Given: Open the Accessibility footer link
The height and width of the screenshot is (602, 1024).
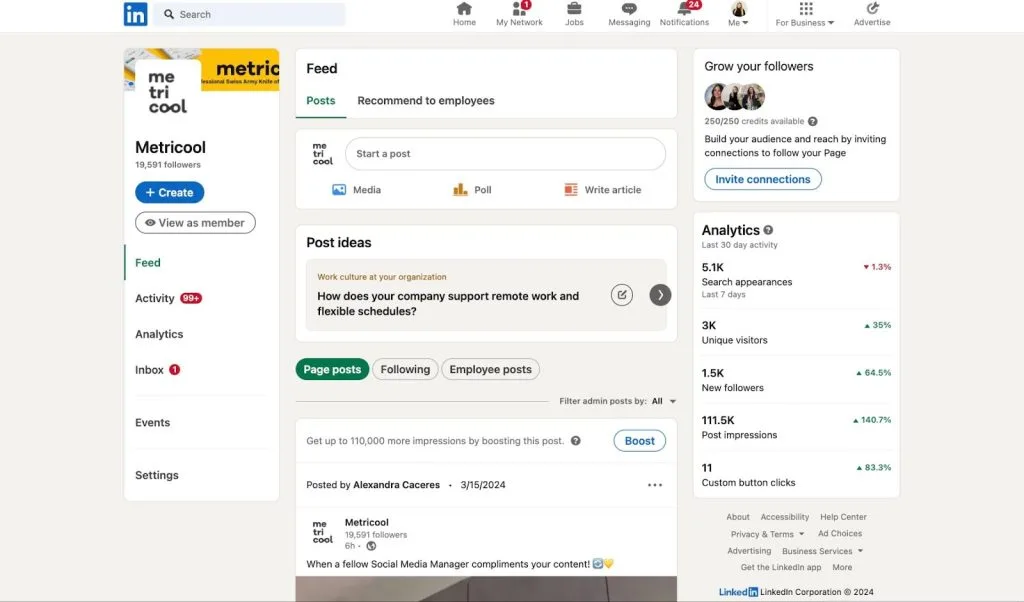Looking at the screenshot, I should point(784,516).
